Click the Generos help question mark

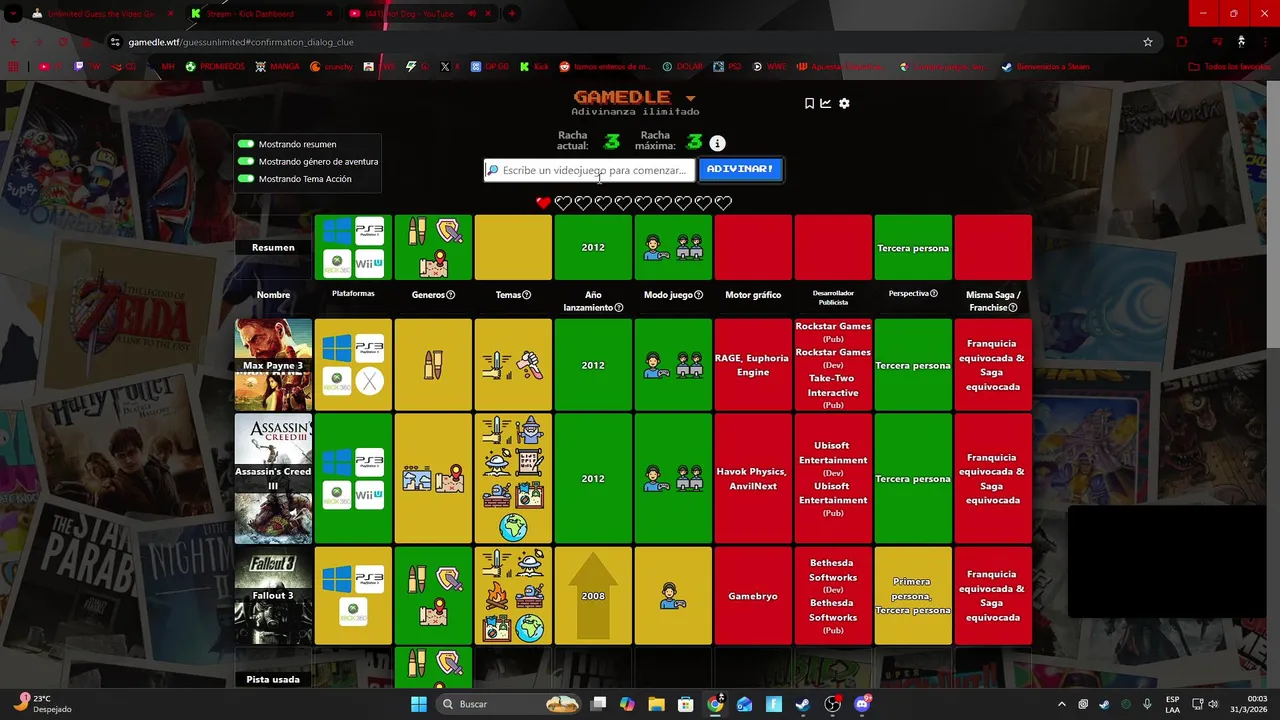[x=450, y=295]
